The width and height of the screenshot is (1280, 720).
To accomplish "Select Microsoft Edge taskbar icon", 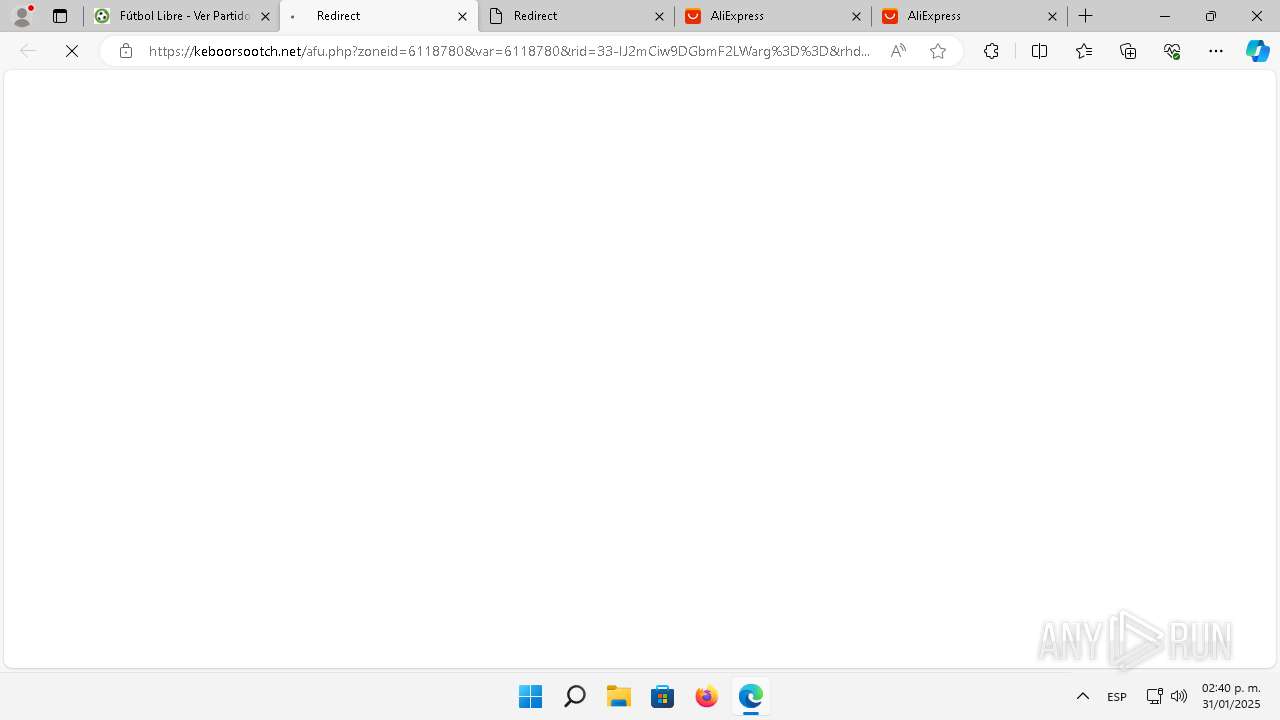I will [750, 696].
